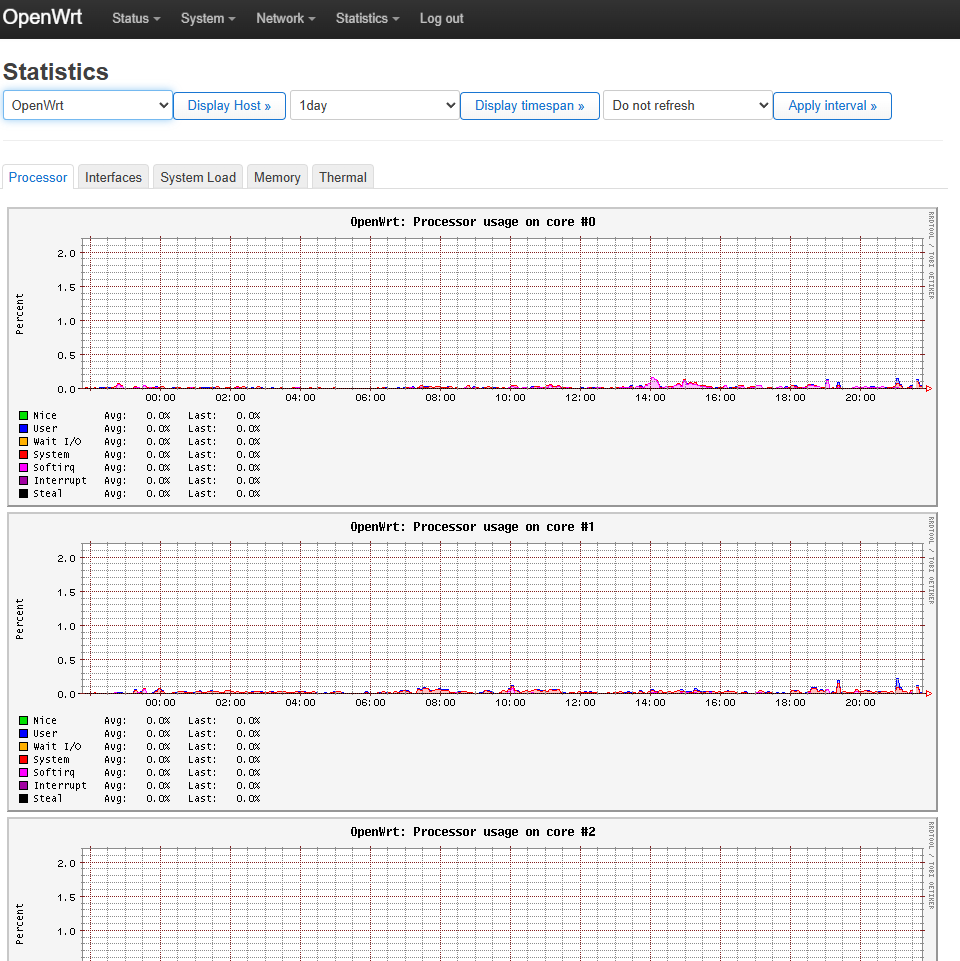Select the Thermal tab

(343, 177)
